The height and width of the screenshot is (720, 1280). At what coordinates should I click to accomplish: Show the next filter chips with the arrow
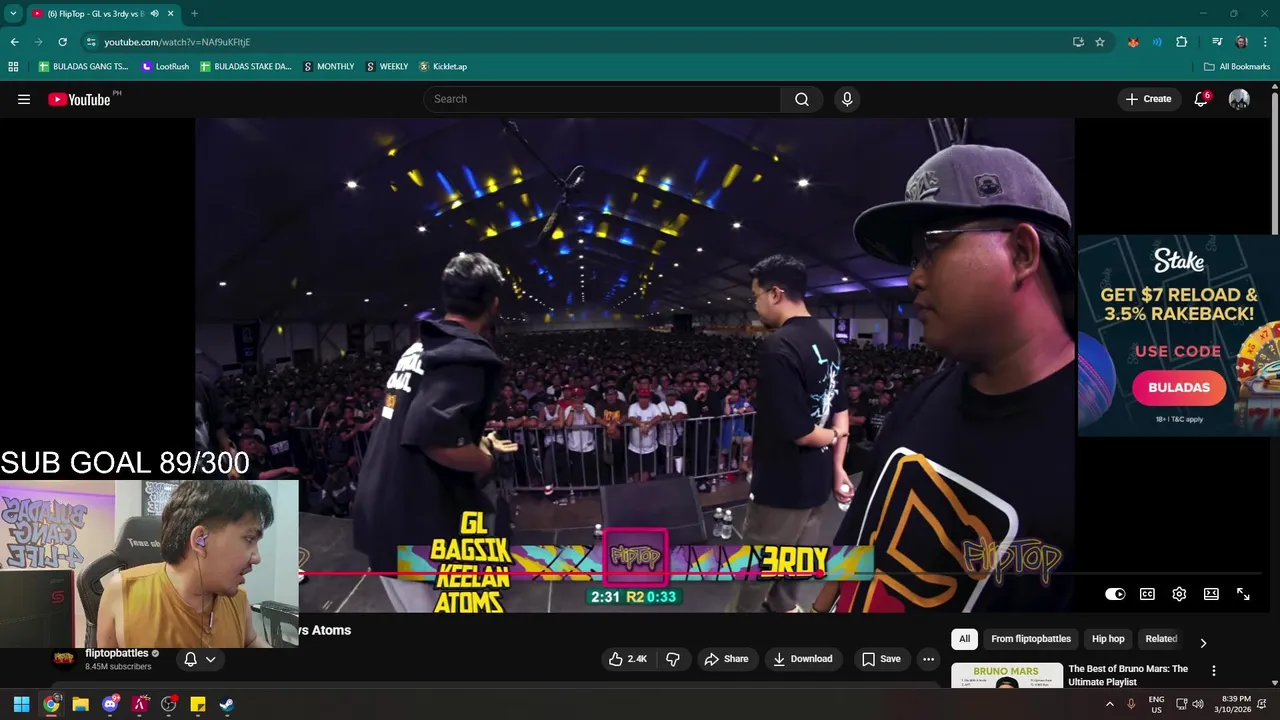(x=1203, y=643)
